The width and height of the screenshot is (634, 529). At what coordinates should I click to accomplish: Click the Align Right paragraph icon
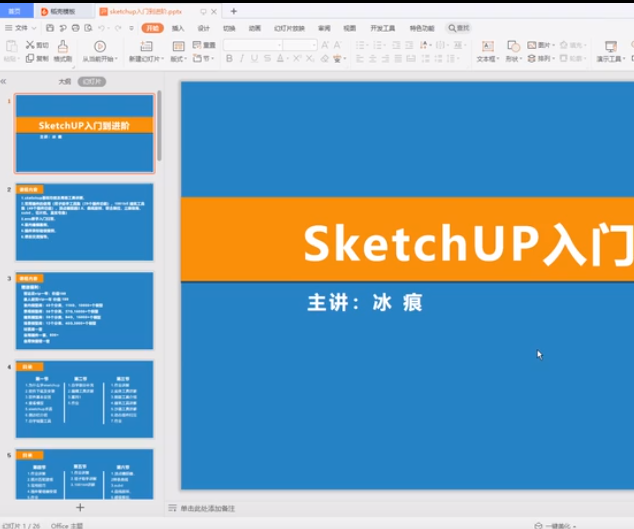(x=385, y=59)
